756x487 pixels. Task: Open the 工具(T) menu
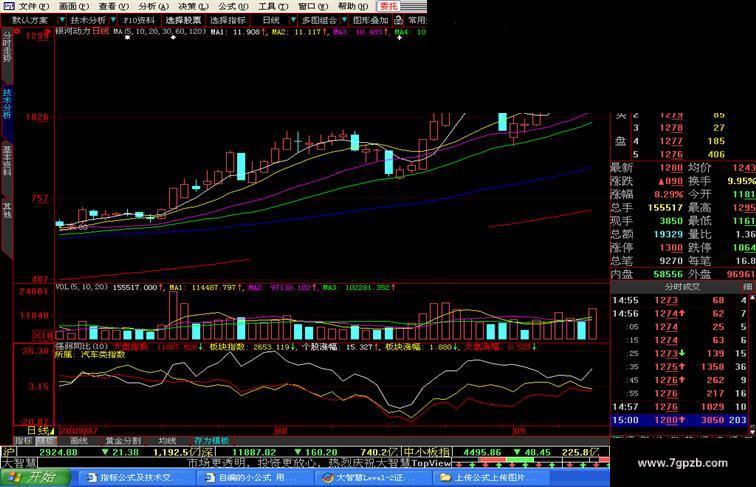[x=273, y=6]
